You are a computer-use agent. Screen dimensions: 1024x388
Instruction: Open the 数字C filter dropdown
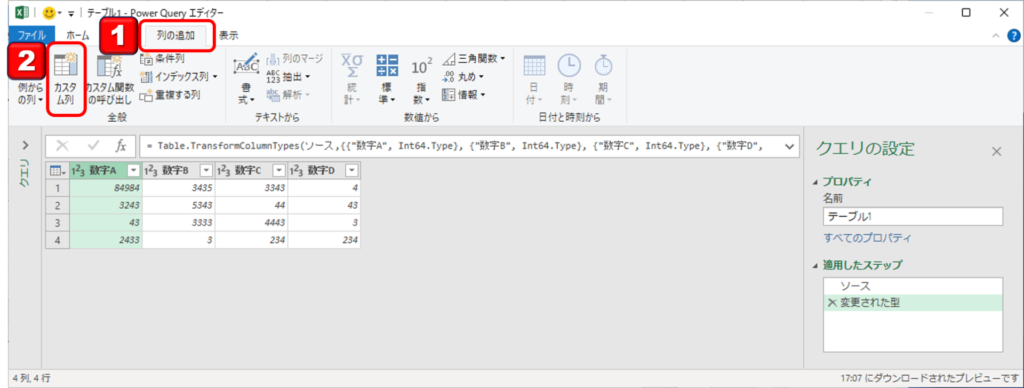click(x=279, y=170)
